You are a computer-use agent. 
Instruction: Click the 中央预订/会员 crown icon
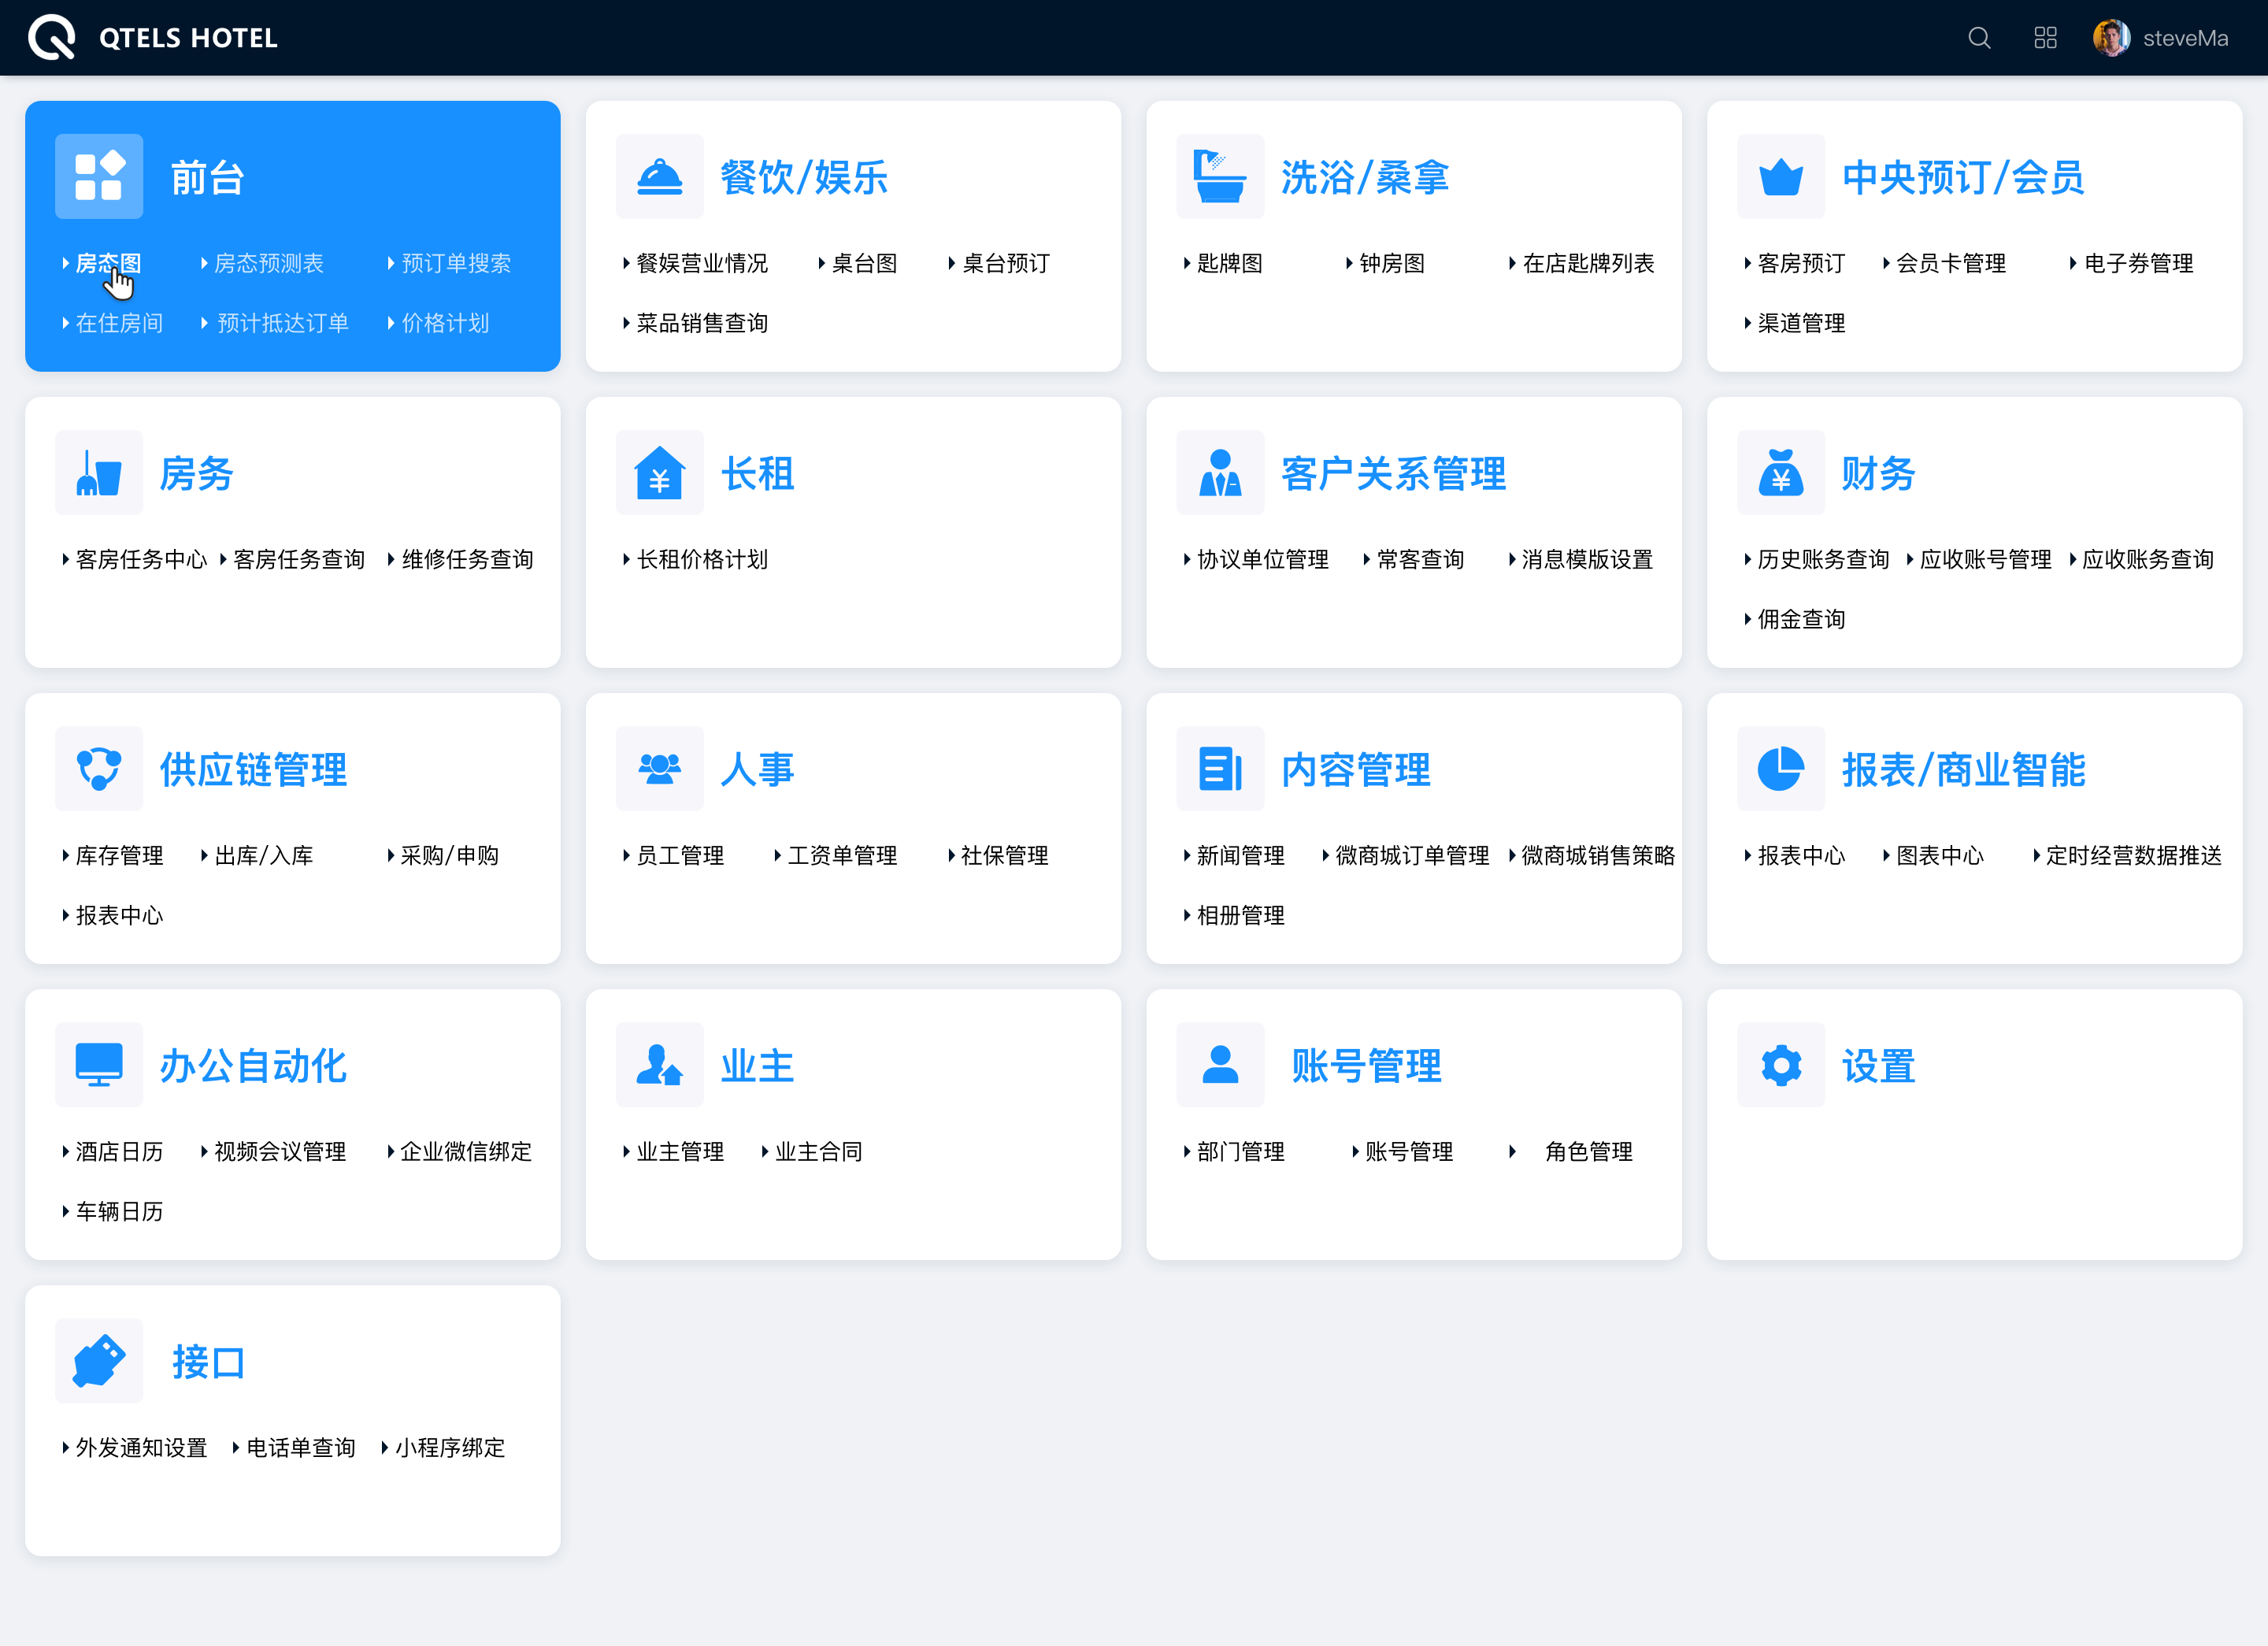1781,176
